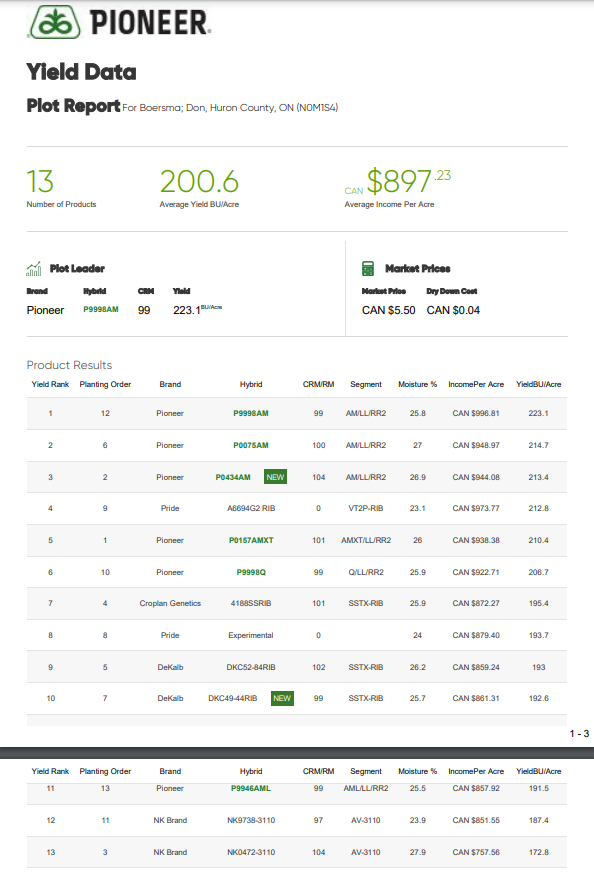Click the Plot Leader heading

(77, 269)
